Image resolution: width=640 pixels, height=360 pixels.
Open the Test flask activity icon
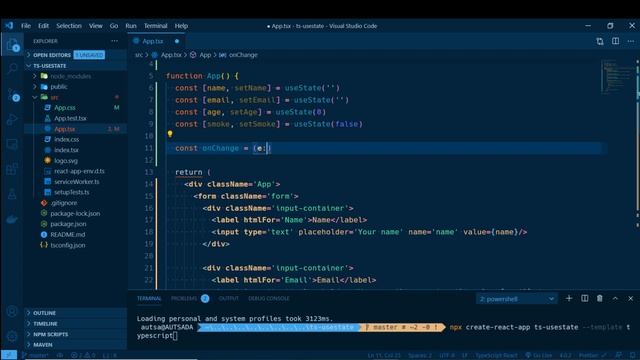[x=12, y=194]
